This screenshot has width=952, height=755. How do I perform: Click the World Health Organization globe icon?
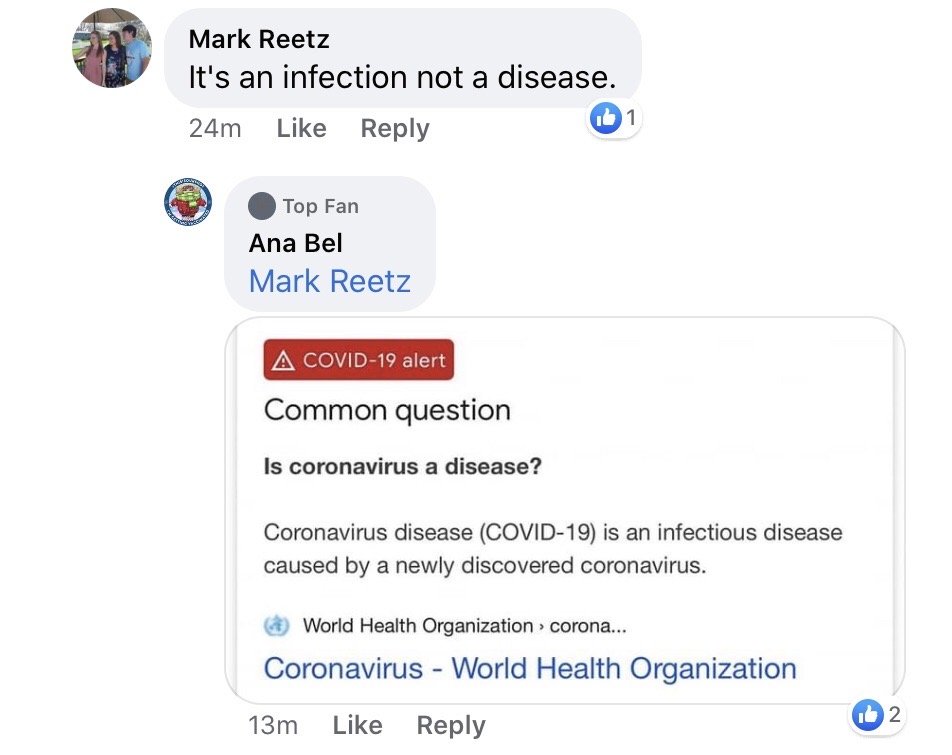click(x=277, y=625)
